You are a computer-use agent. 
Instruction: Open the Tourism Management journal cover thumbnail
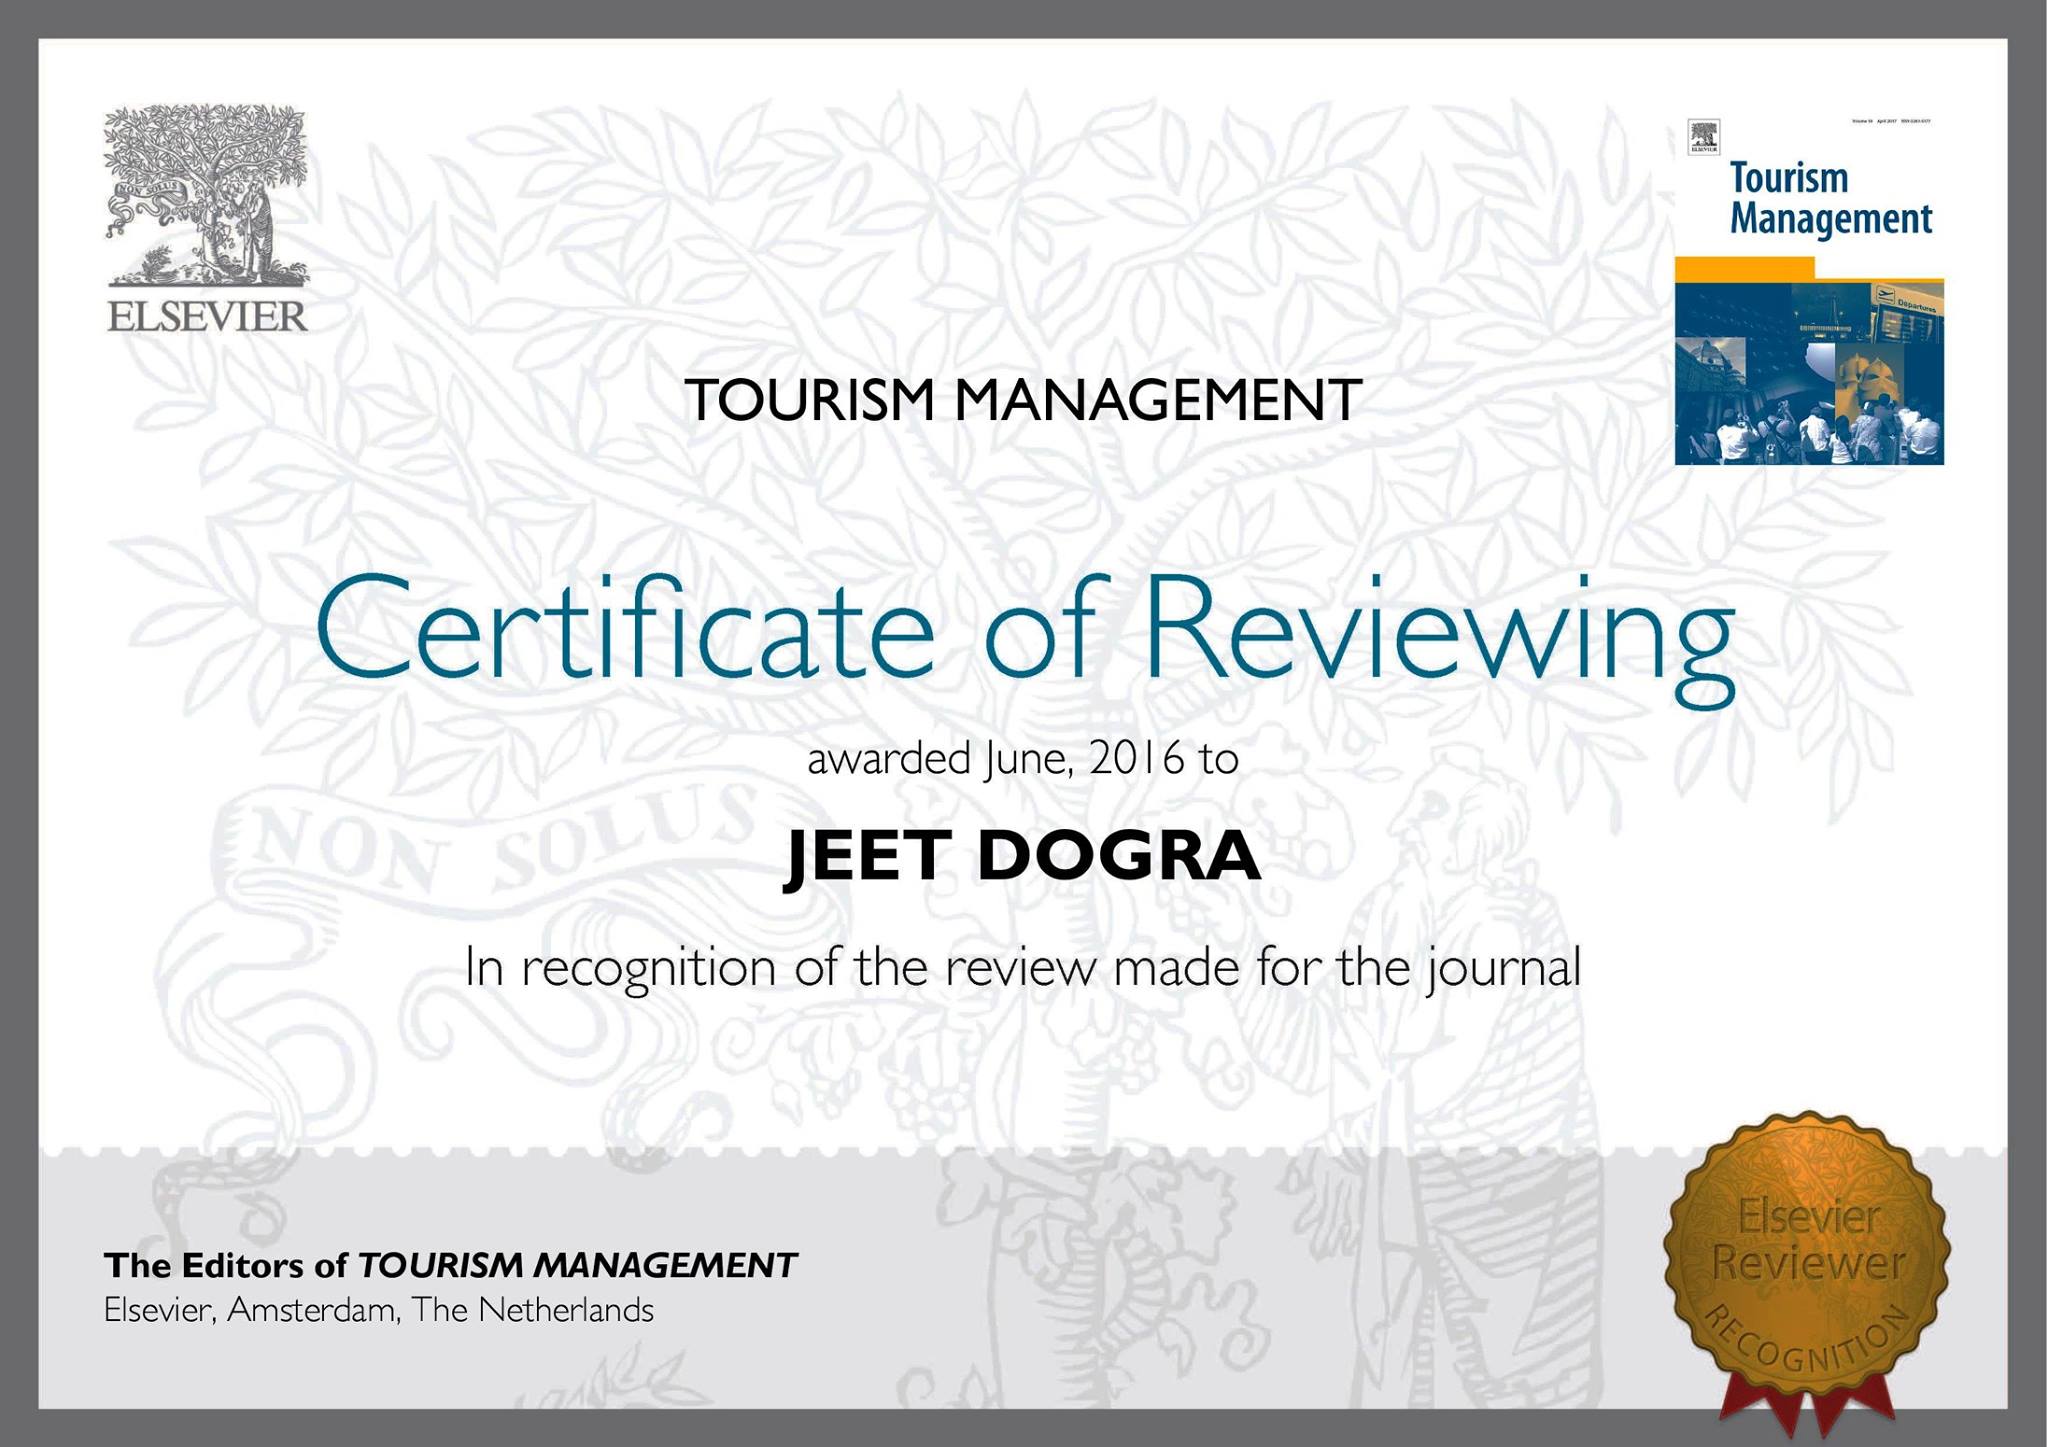tap(1809, 288)
